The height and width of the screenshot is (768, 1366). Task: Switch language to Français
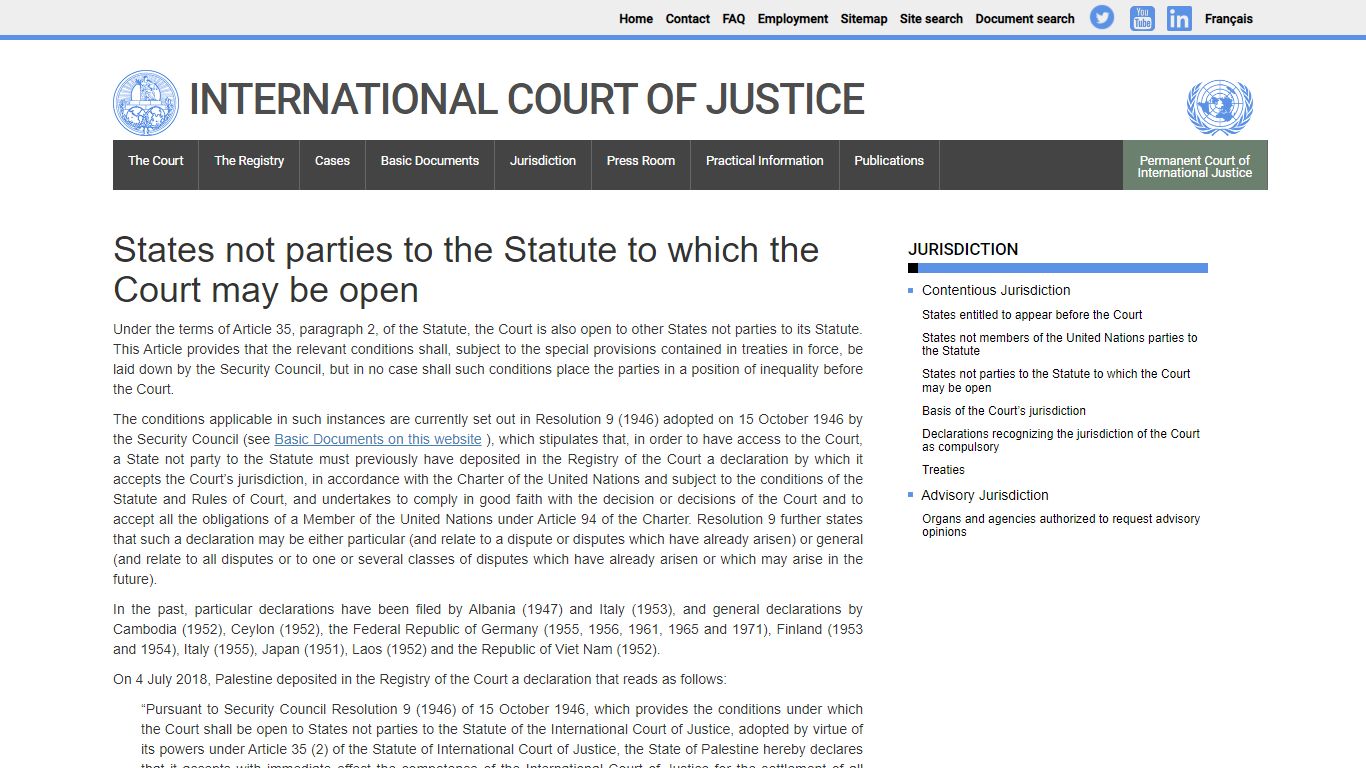tap(1229, 19)
